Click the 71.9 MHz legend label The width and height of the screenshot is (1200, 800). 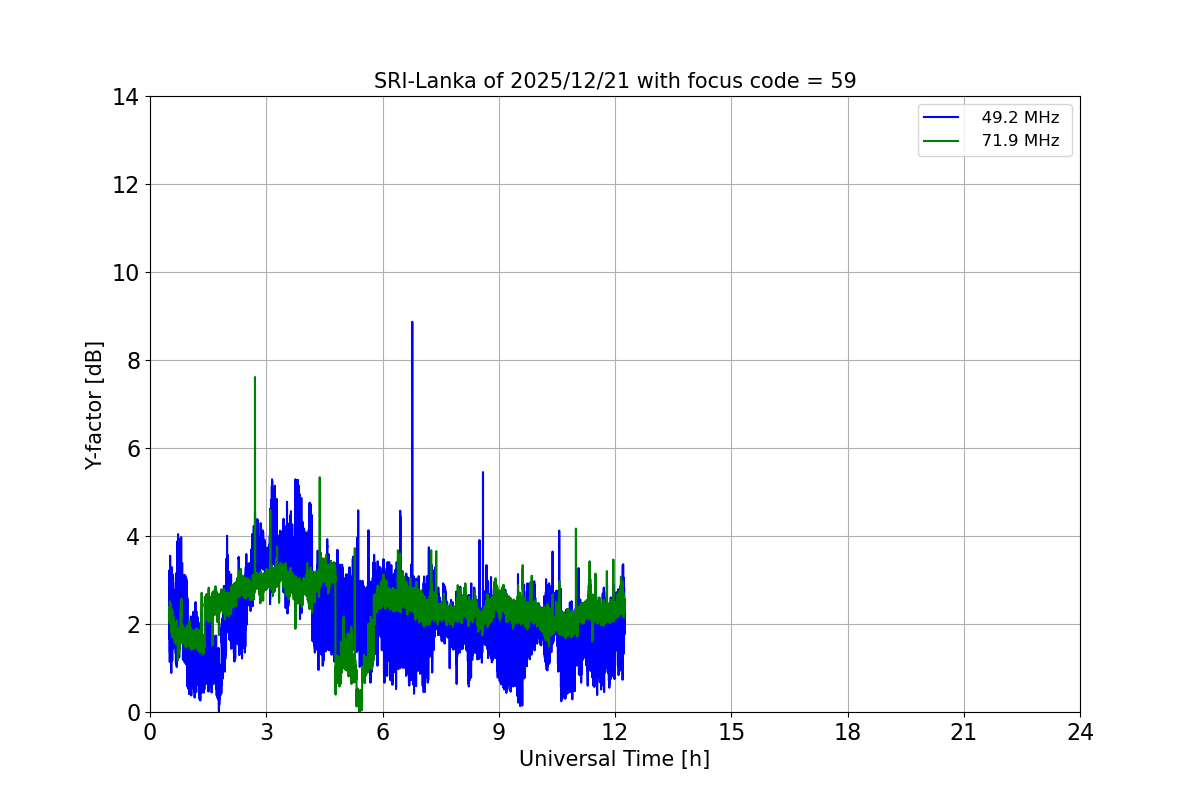(x=1020, y=141)
